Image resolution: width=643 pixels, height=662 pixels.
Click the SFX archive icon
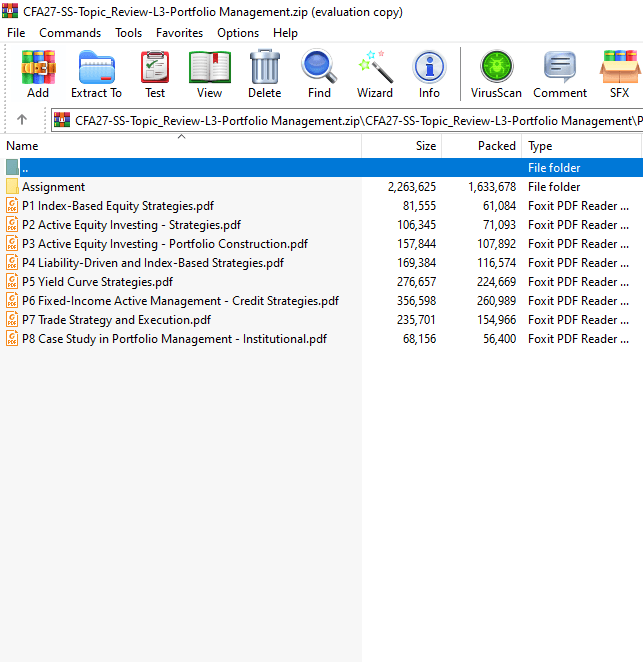(x=619, y=74)
